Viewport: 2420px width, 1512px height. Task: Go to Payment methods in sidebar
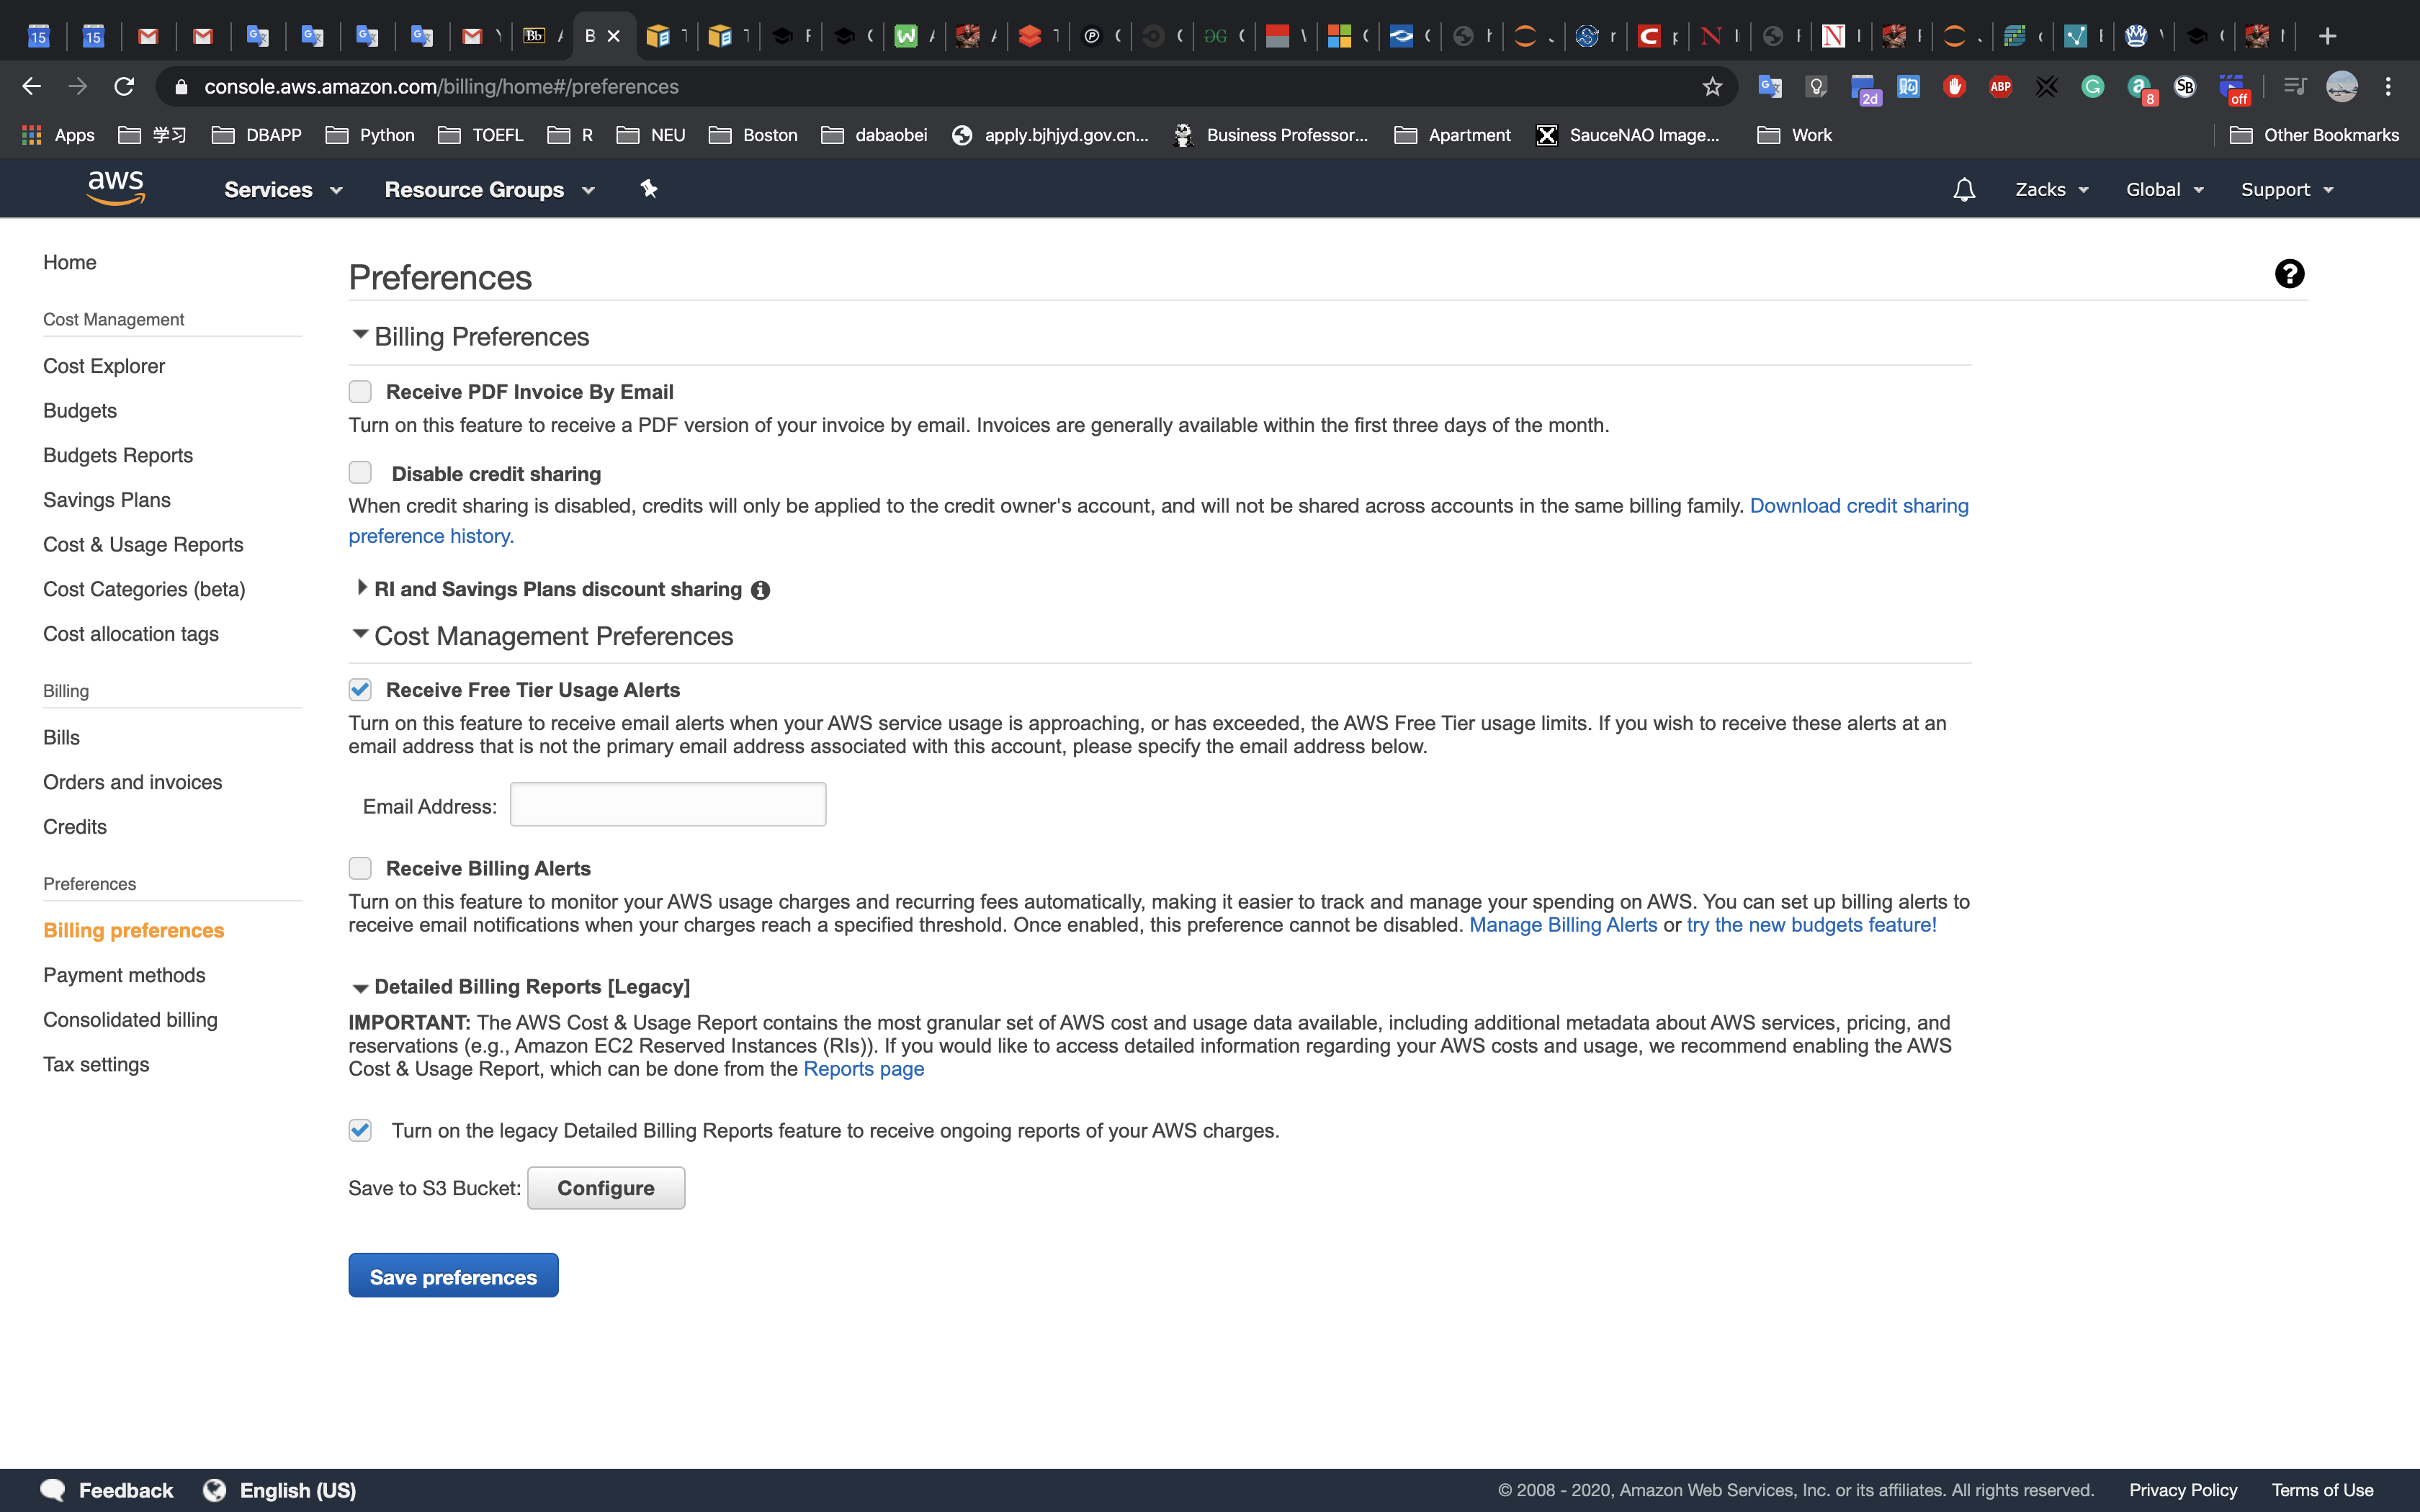(x=124, y=975)
